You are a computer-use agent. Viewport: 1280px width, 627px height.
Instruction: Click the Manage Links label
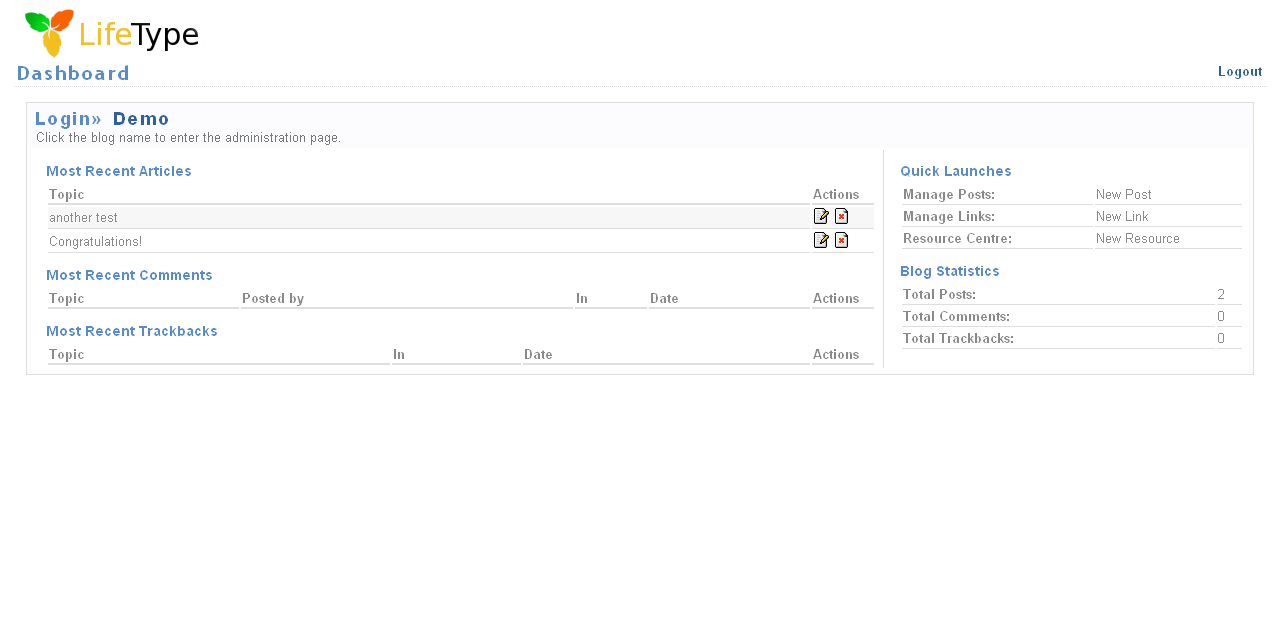(x=948, y=217)
